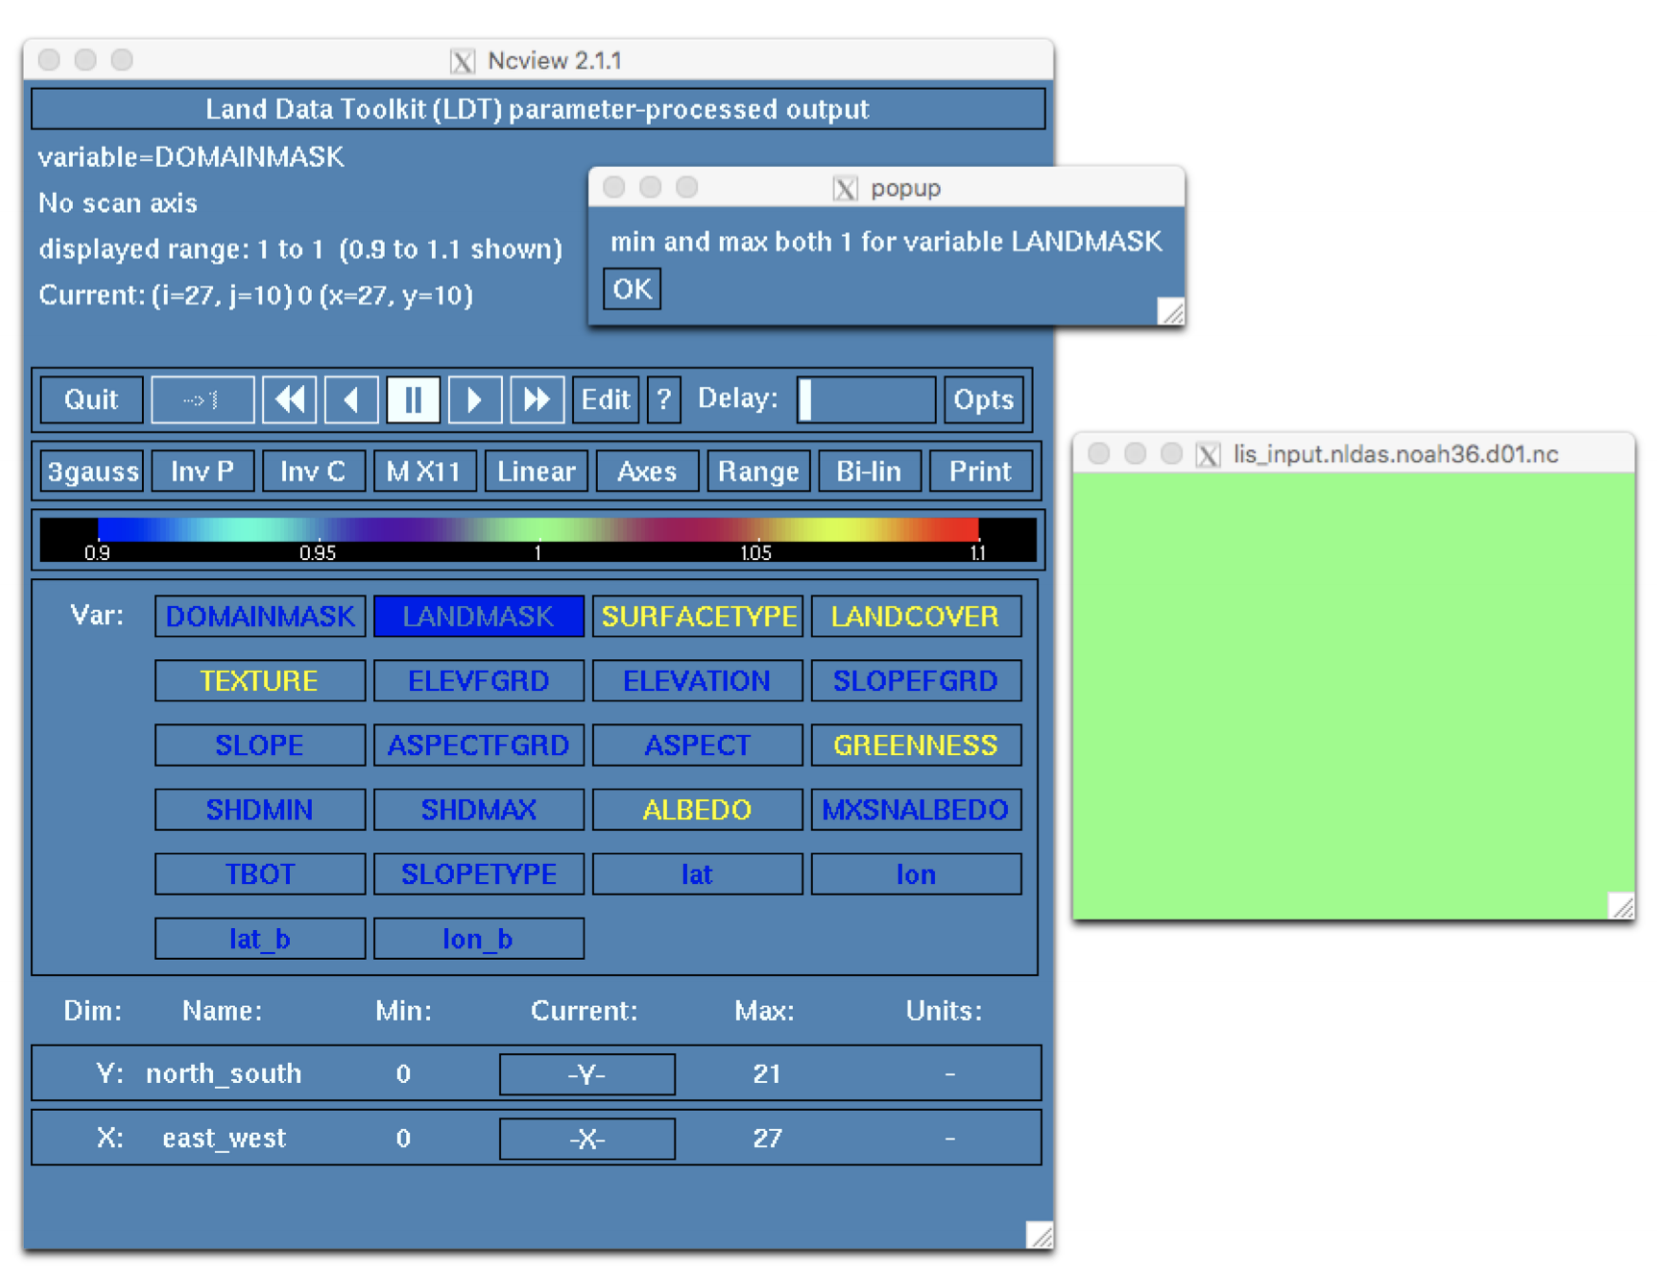
Task: Open the Opts options button
Action: [x=983, y=400]
